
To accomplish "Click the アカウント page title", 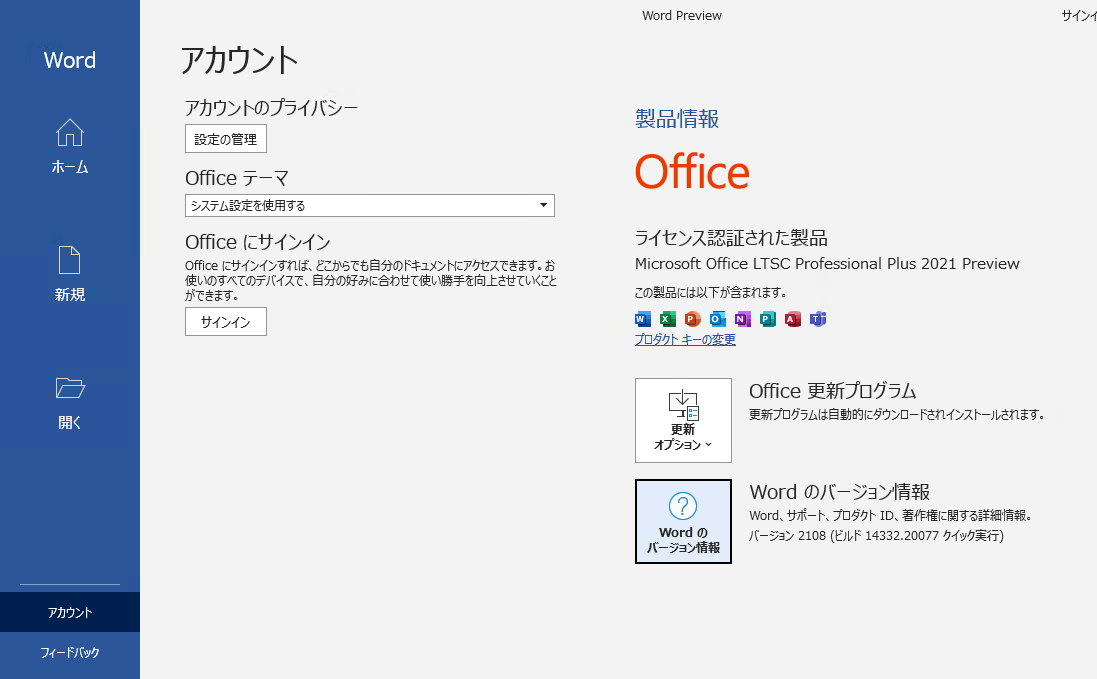I will click(239, 60).
